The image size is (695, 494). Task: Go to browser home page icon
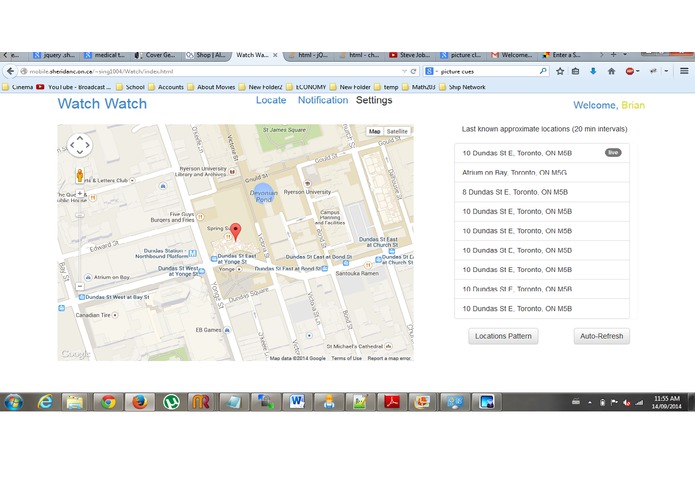click(x=611, y=71)
